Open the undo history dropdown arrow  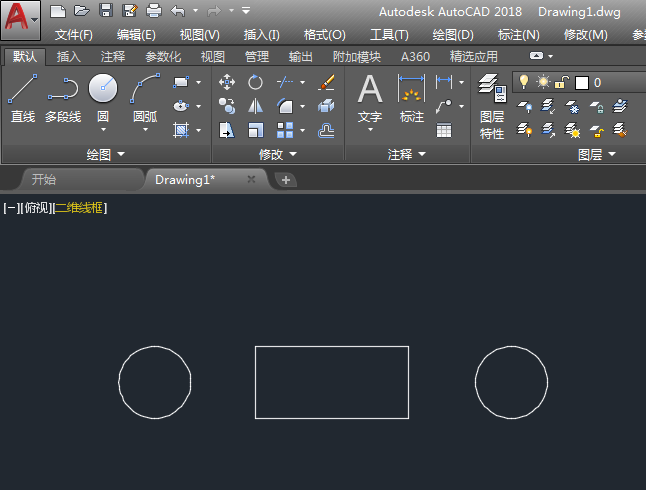[195, 10]
